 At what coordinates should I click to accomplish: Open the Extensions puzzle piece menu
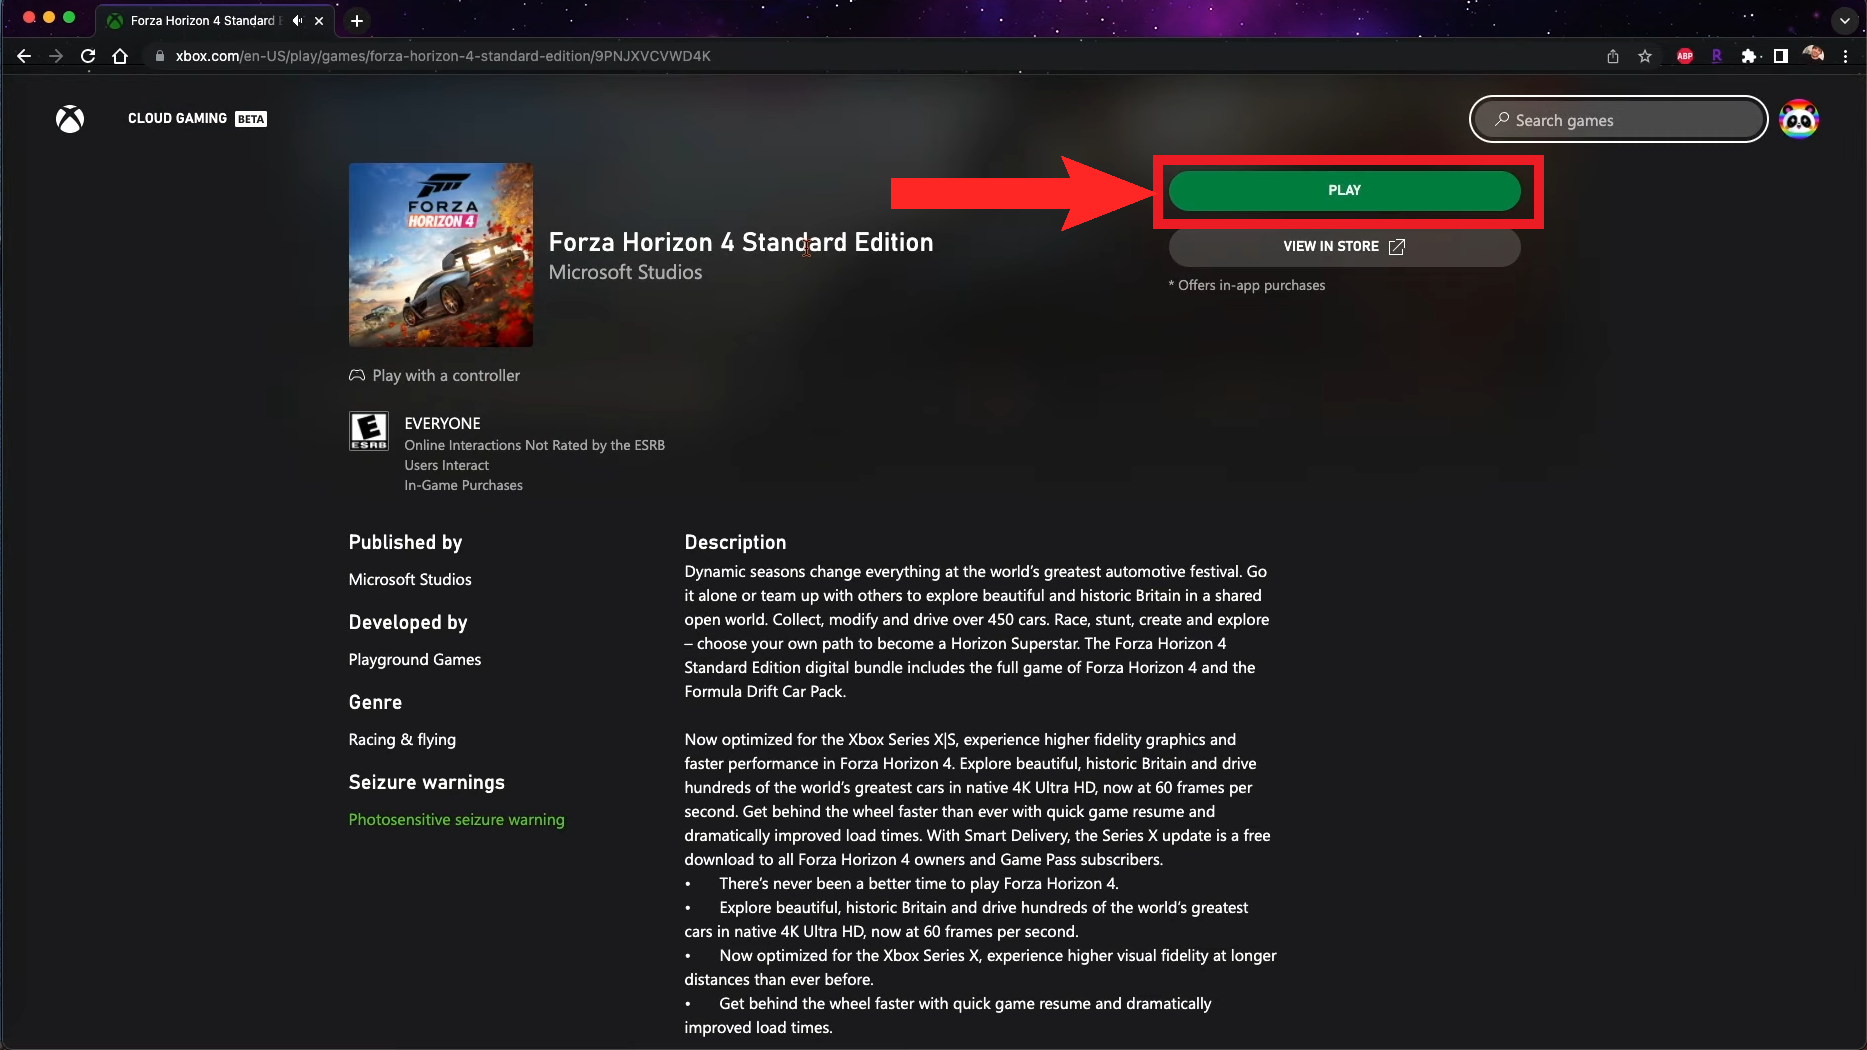coord(1748,56)
